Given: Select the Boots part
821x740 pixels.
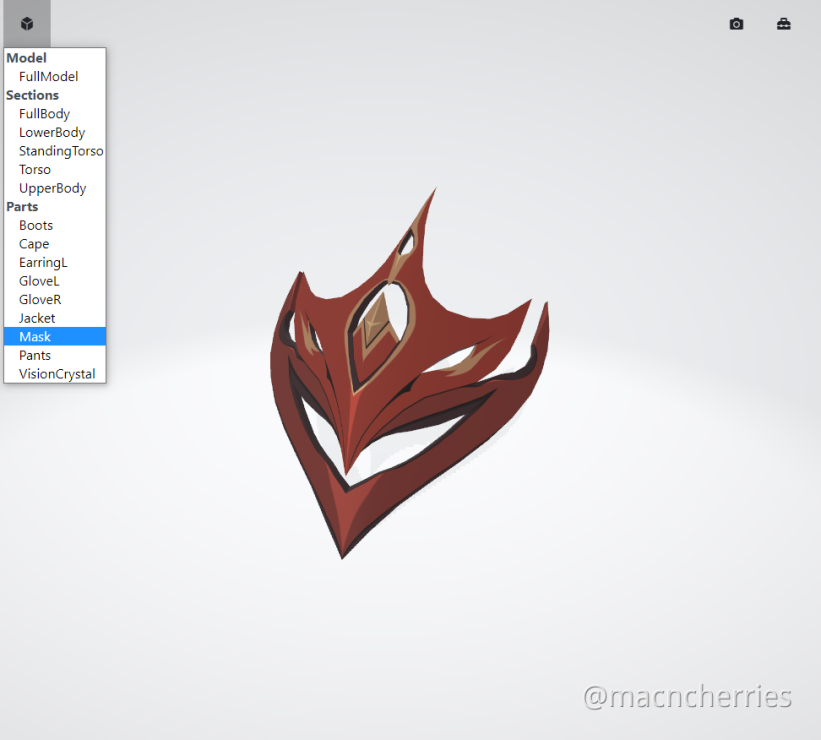Looking at the screenshot, I should [36, 226].
